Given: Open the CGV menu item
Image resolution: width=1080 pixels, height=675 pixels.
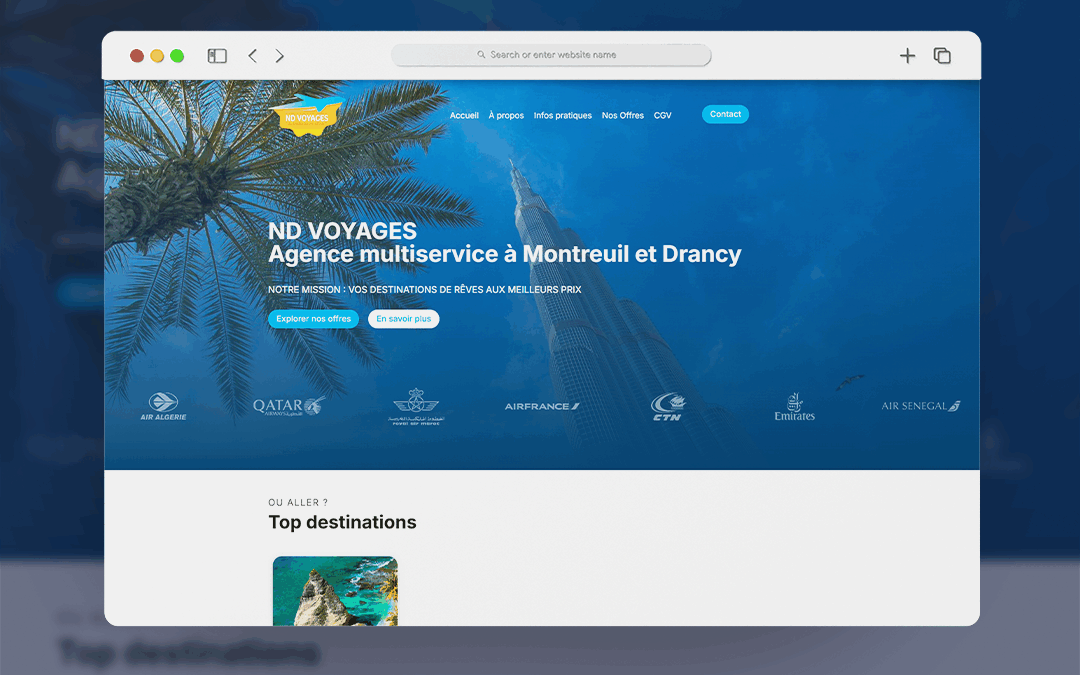Looking at the screenshot, I should (663, 115).
